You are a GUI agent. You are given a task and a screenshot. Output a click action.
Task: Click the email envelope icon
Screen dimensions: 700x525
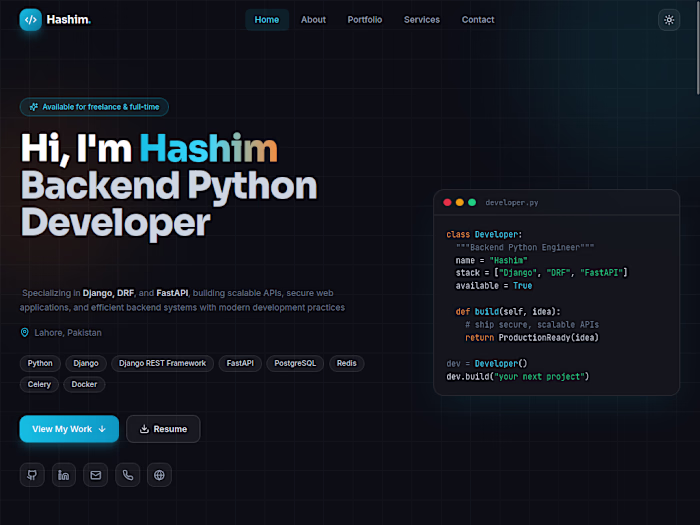click(x=96, y=475)
